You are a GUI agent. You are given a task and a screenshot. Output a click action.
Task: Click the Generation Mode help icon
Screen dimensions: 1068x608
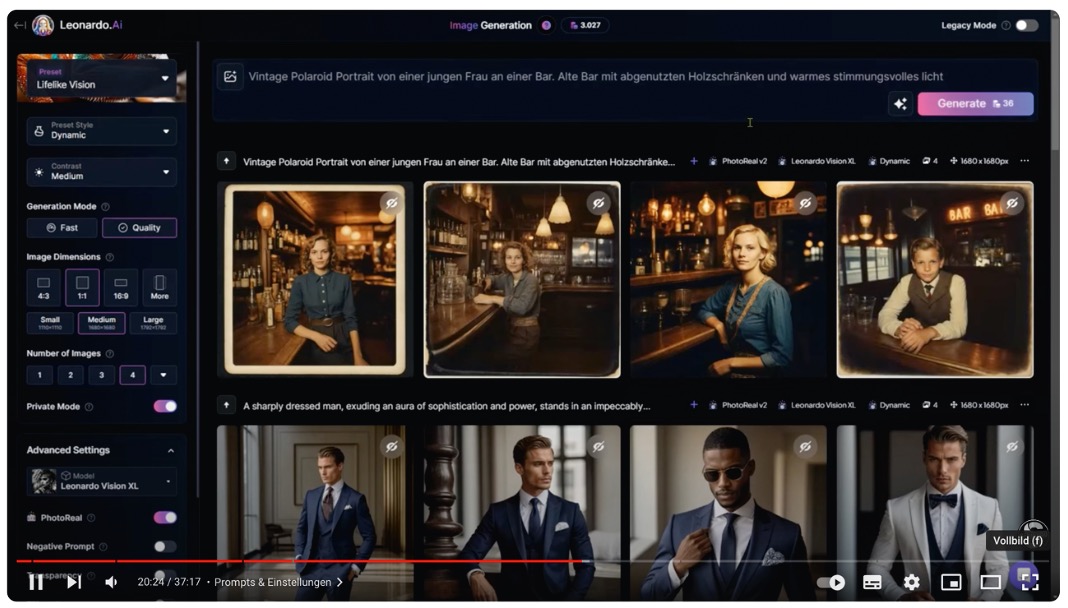106,206
